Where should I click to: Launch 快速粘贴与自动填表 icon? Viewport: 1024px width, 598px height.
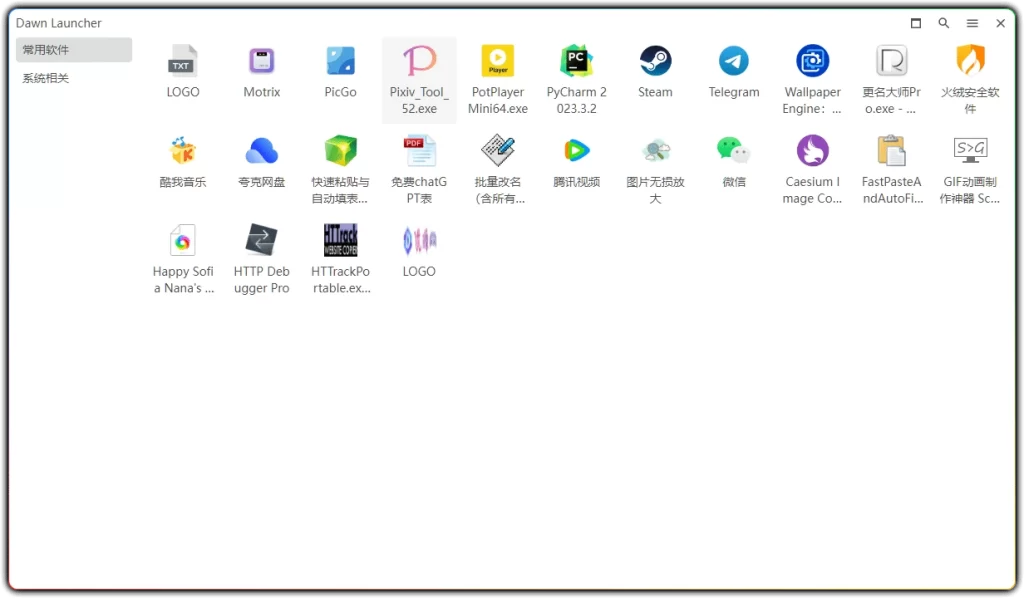pos(340,151)
